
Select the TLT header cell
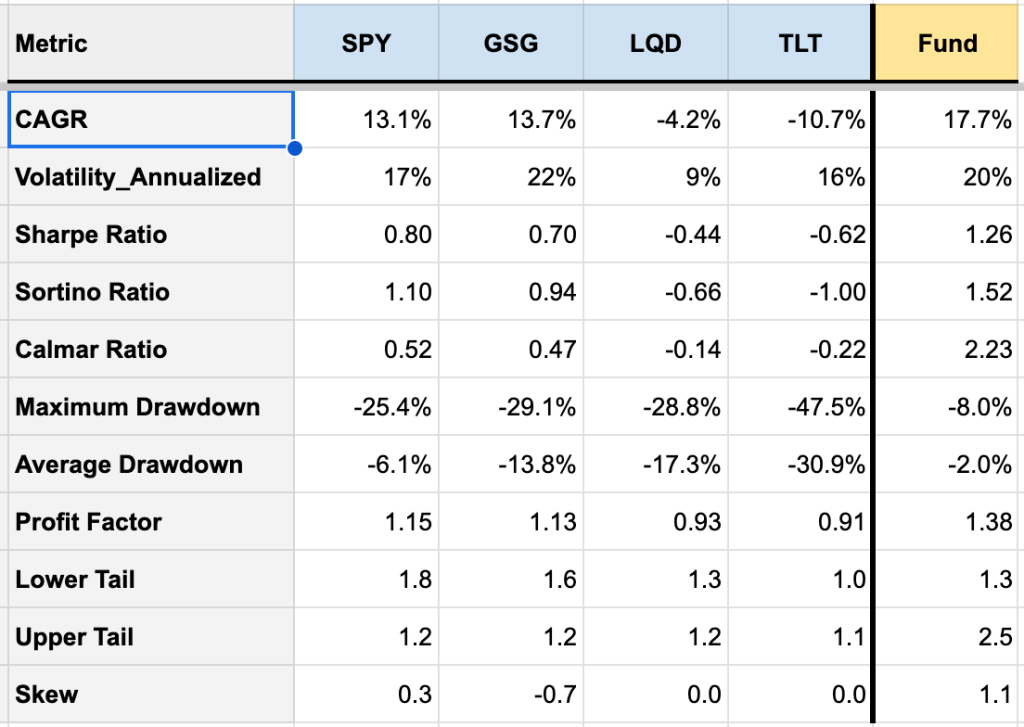[799, 44]
